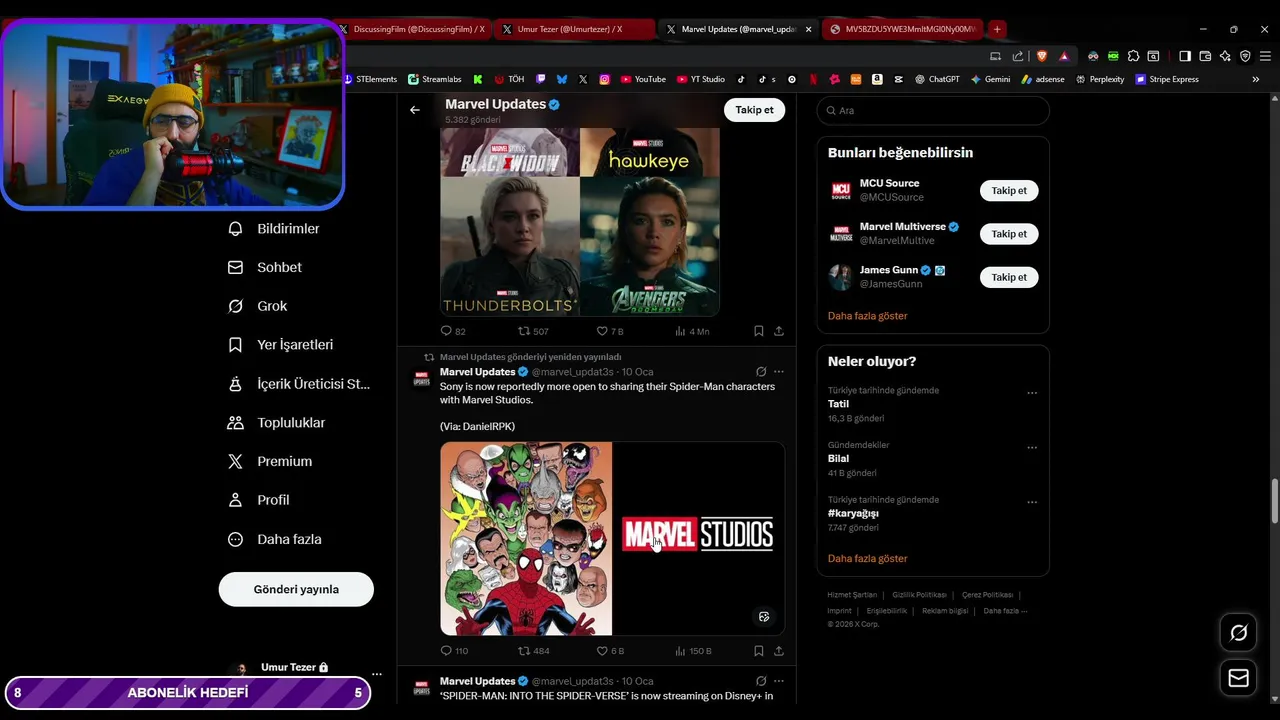Open Premium in sidebar
This screenshot has height=720, width=1280.
270,461
